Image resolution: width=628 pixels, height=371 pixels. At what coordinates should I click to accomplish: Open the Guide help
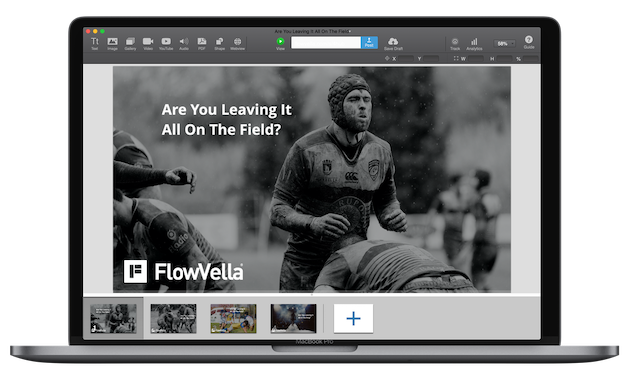(x=529, y=42)
